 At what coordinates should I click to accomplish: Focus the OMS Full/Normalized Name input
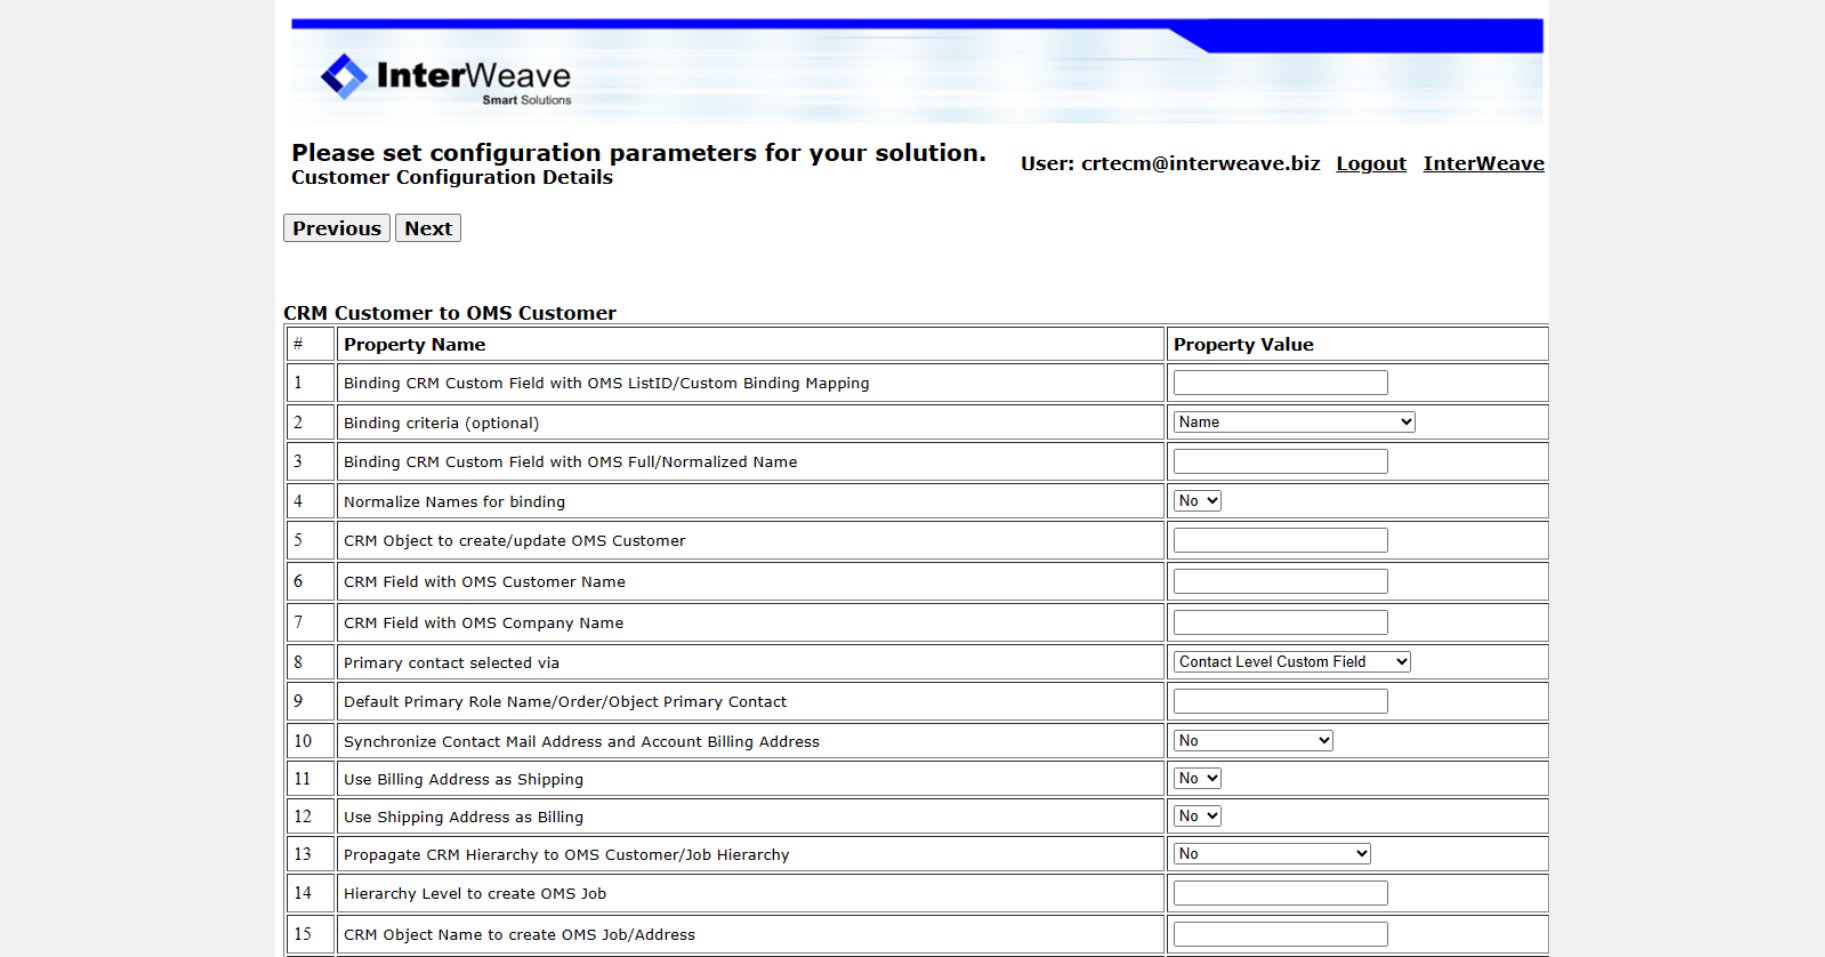pyautogui.click(x=1280, y=461)
